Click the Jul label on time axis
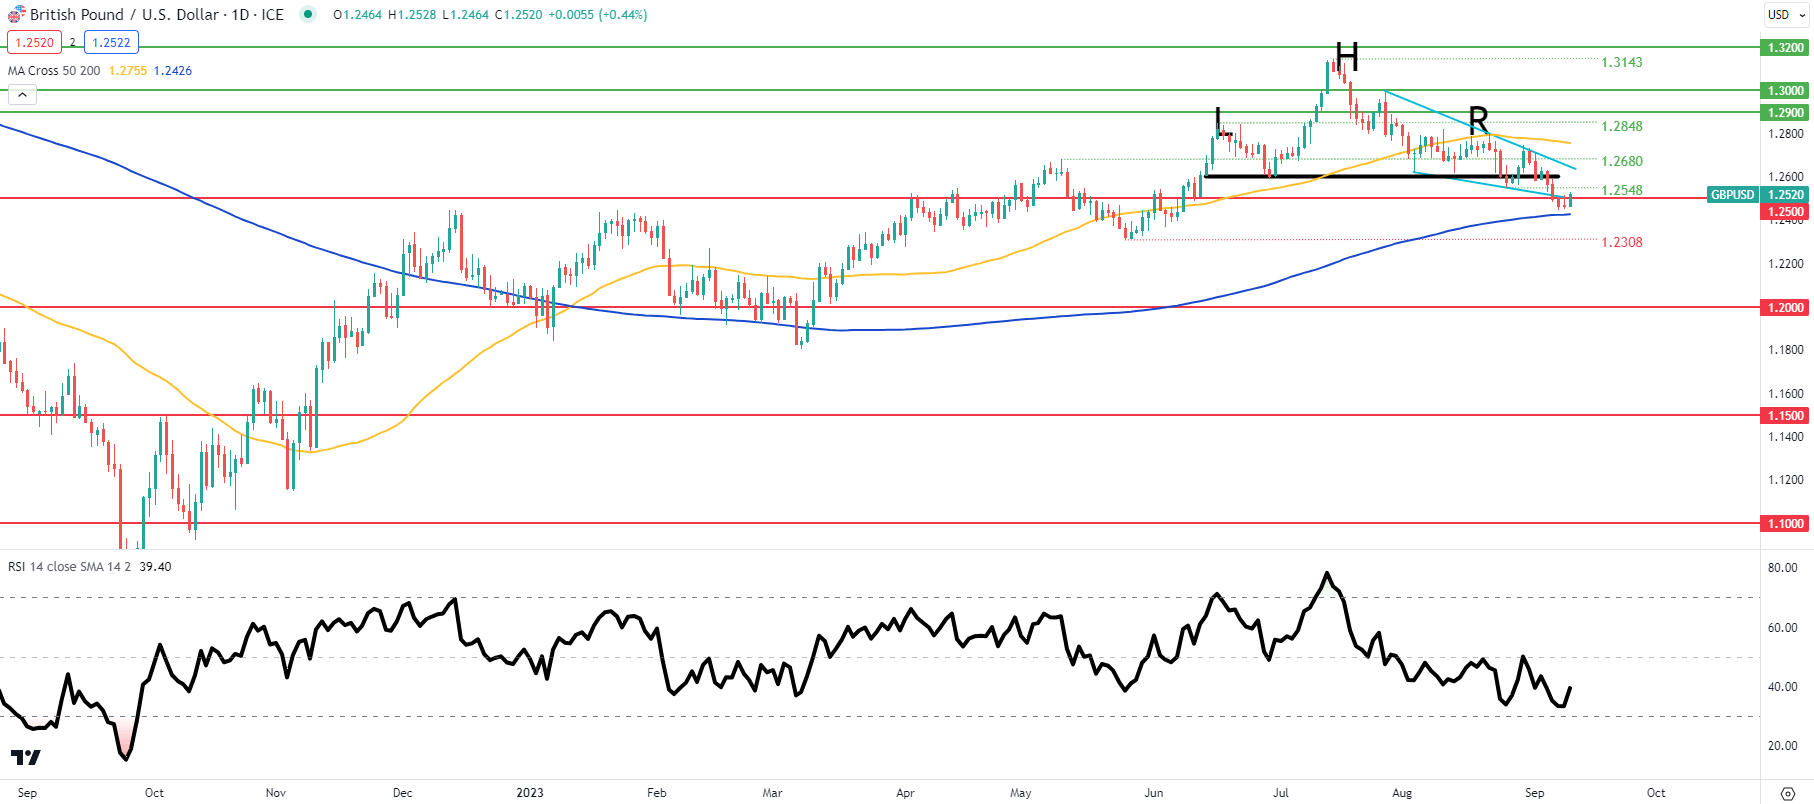 pos(1281,792)
